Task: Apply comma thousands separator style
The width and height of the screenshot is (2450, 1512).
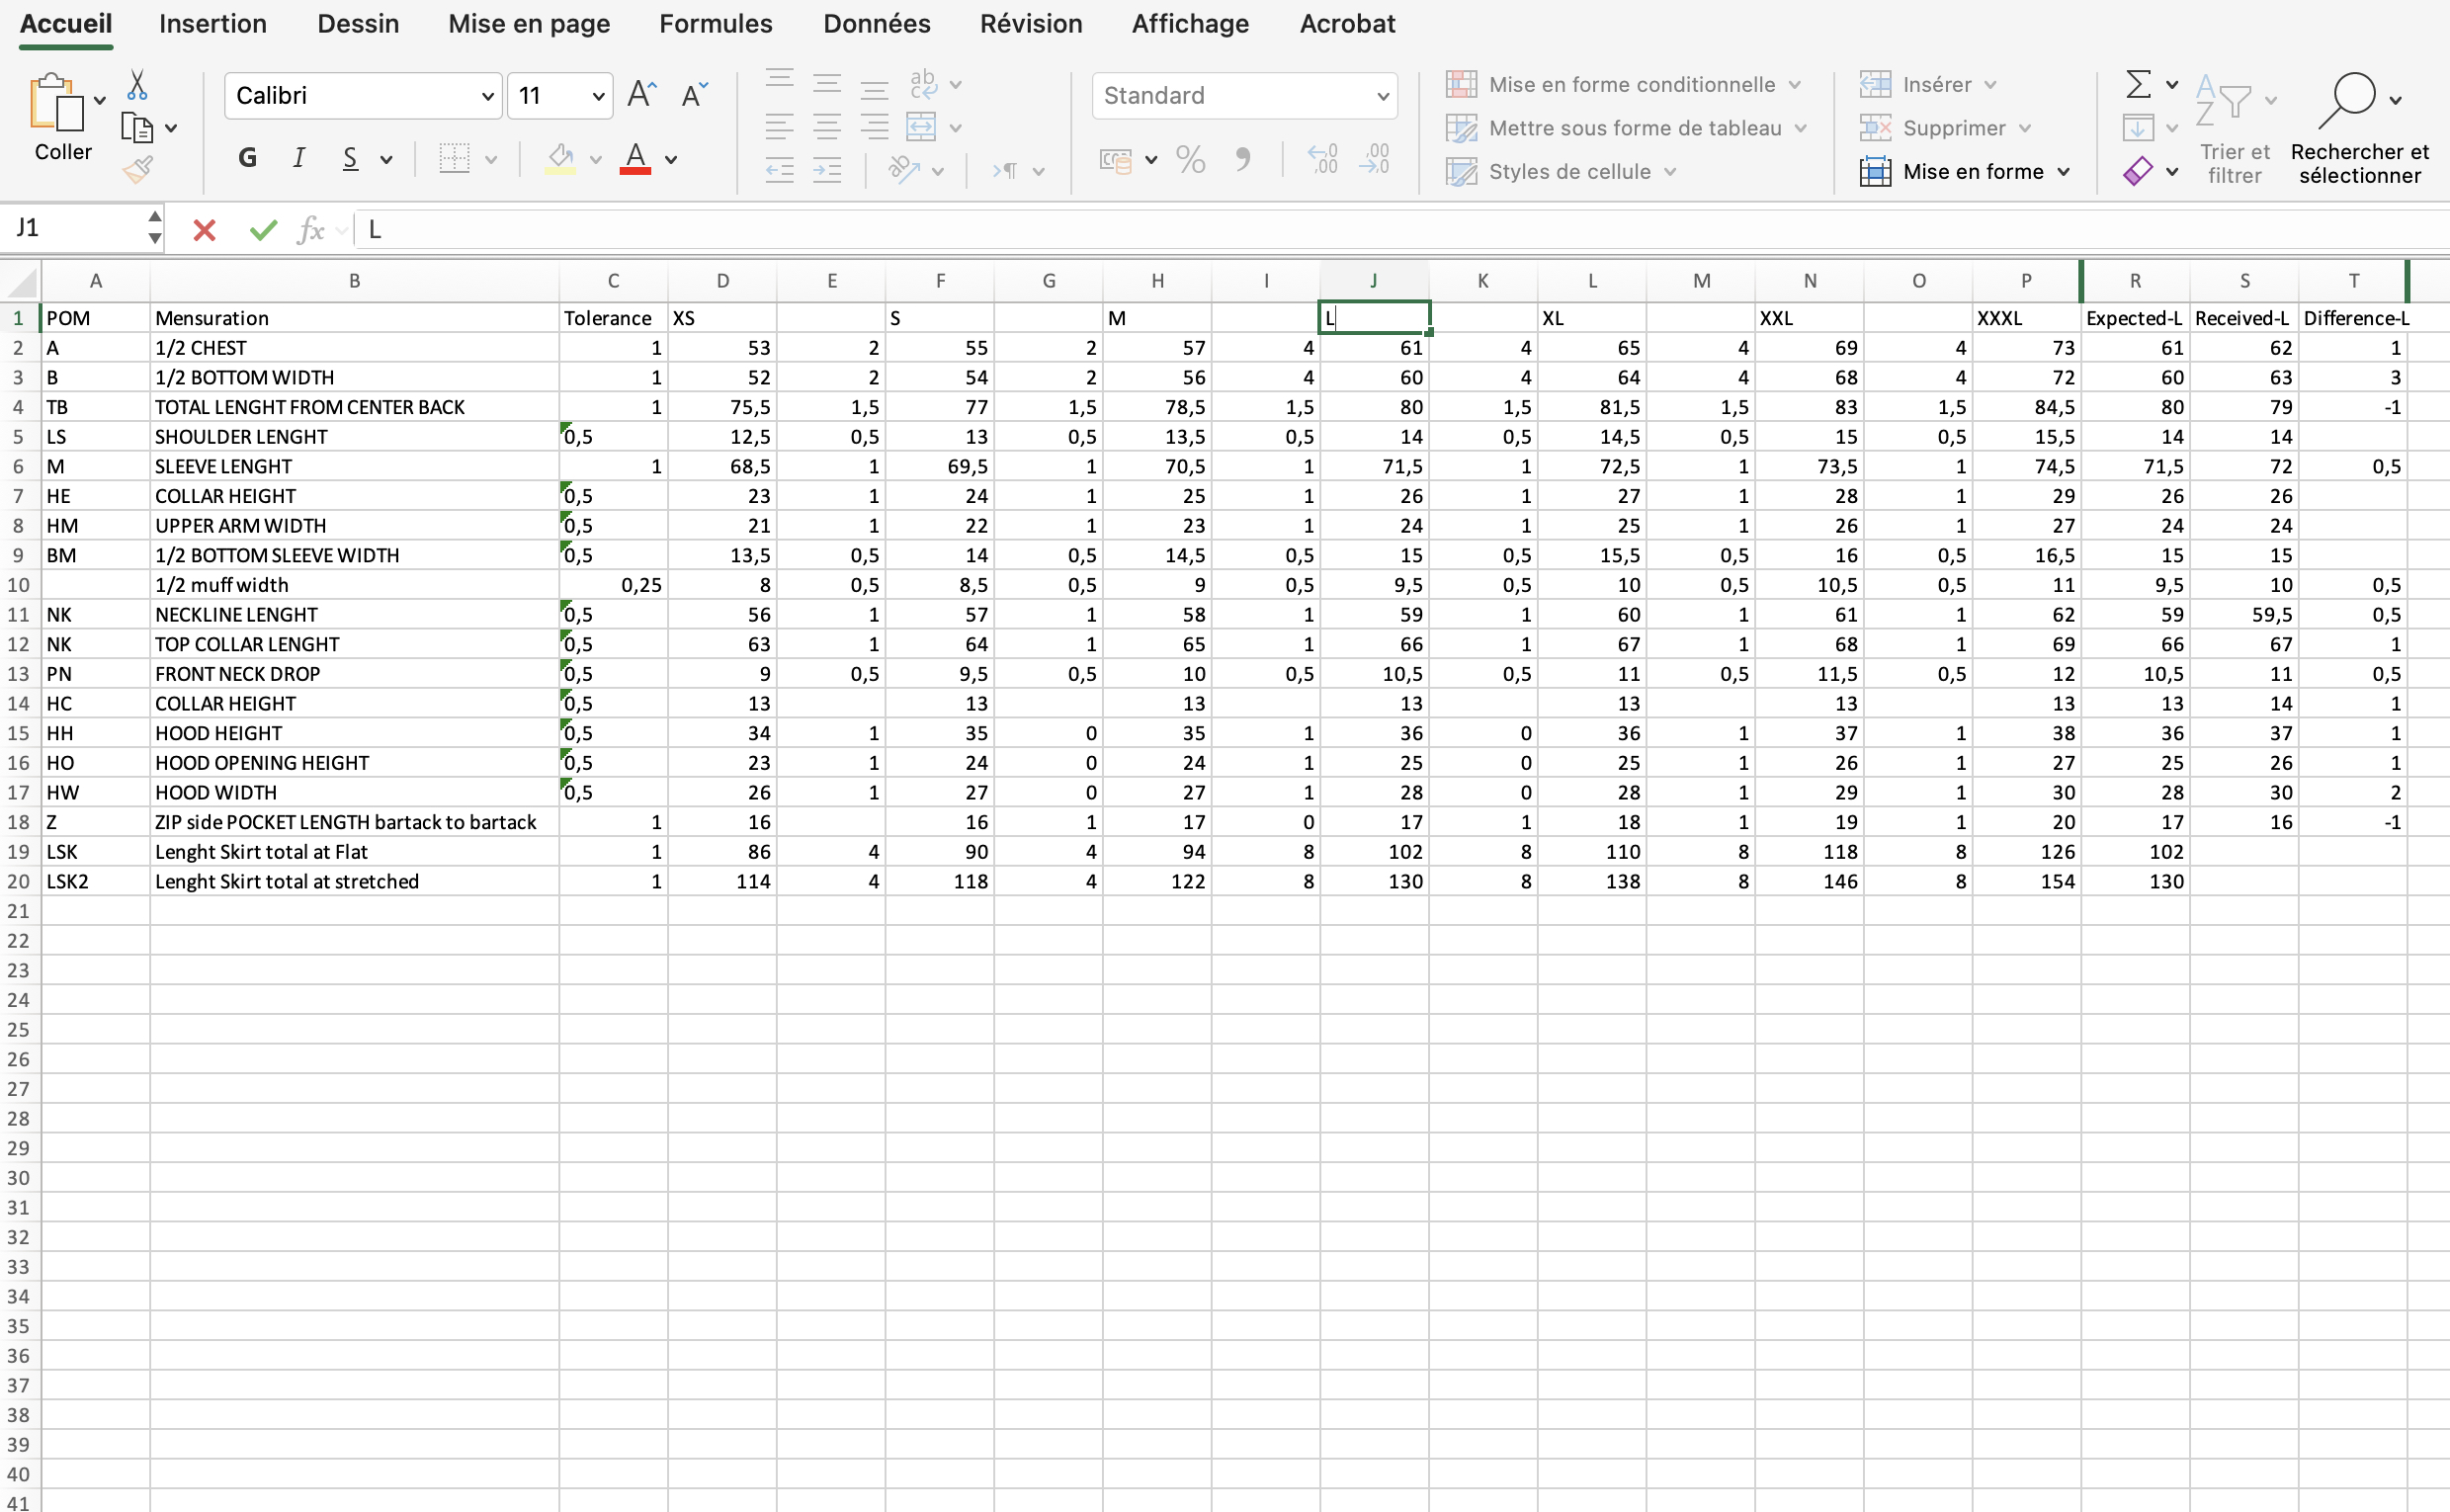Action: coord(1243,159)
